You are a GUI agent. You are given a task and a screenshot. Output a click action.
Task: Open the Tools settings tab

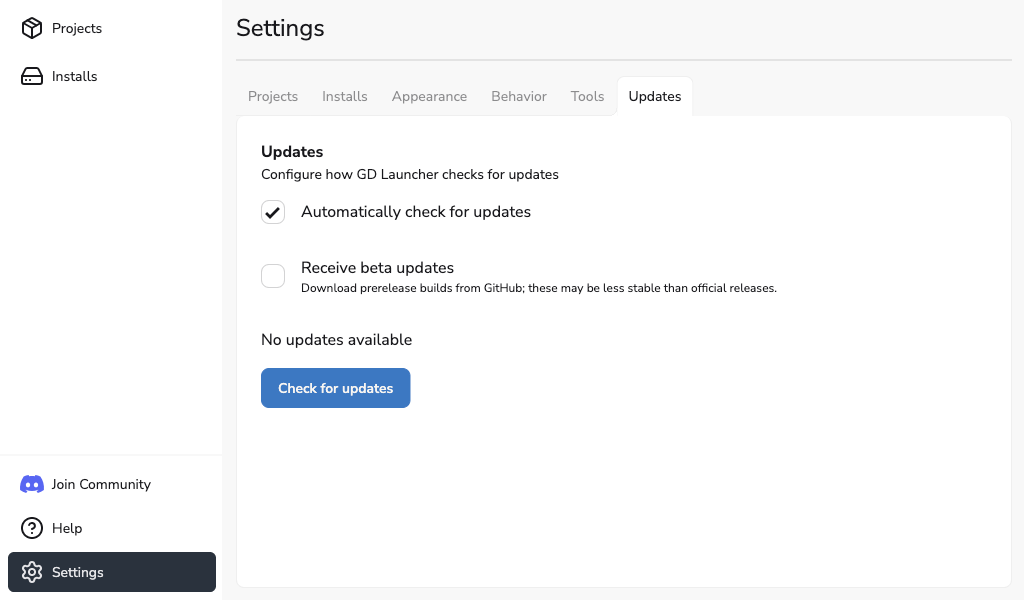[x=587, y=96]
